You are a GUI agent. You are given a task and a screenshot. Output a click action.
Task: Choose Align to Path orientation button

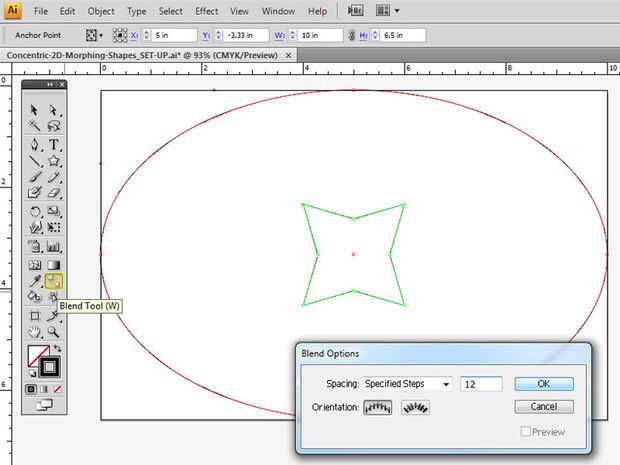[415, 407]
